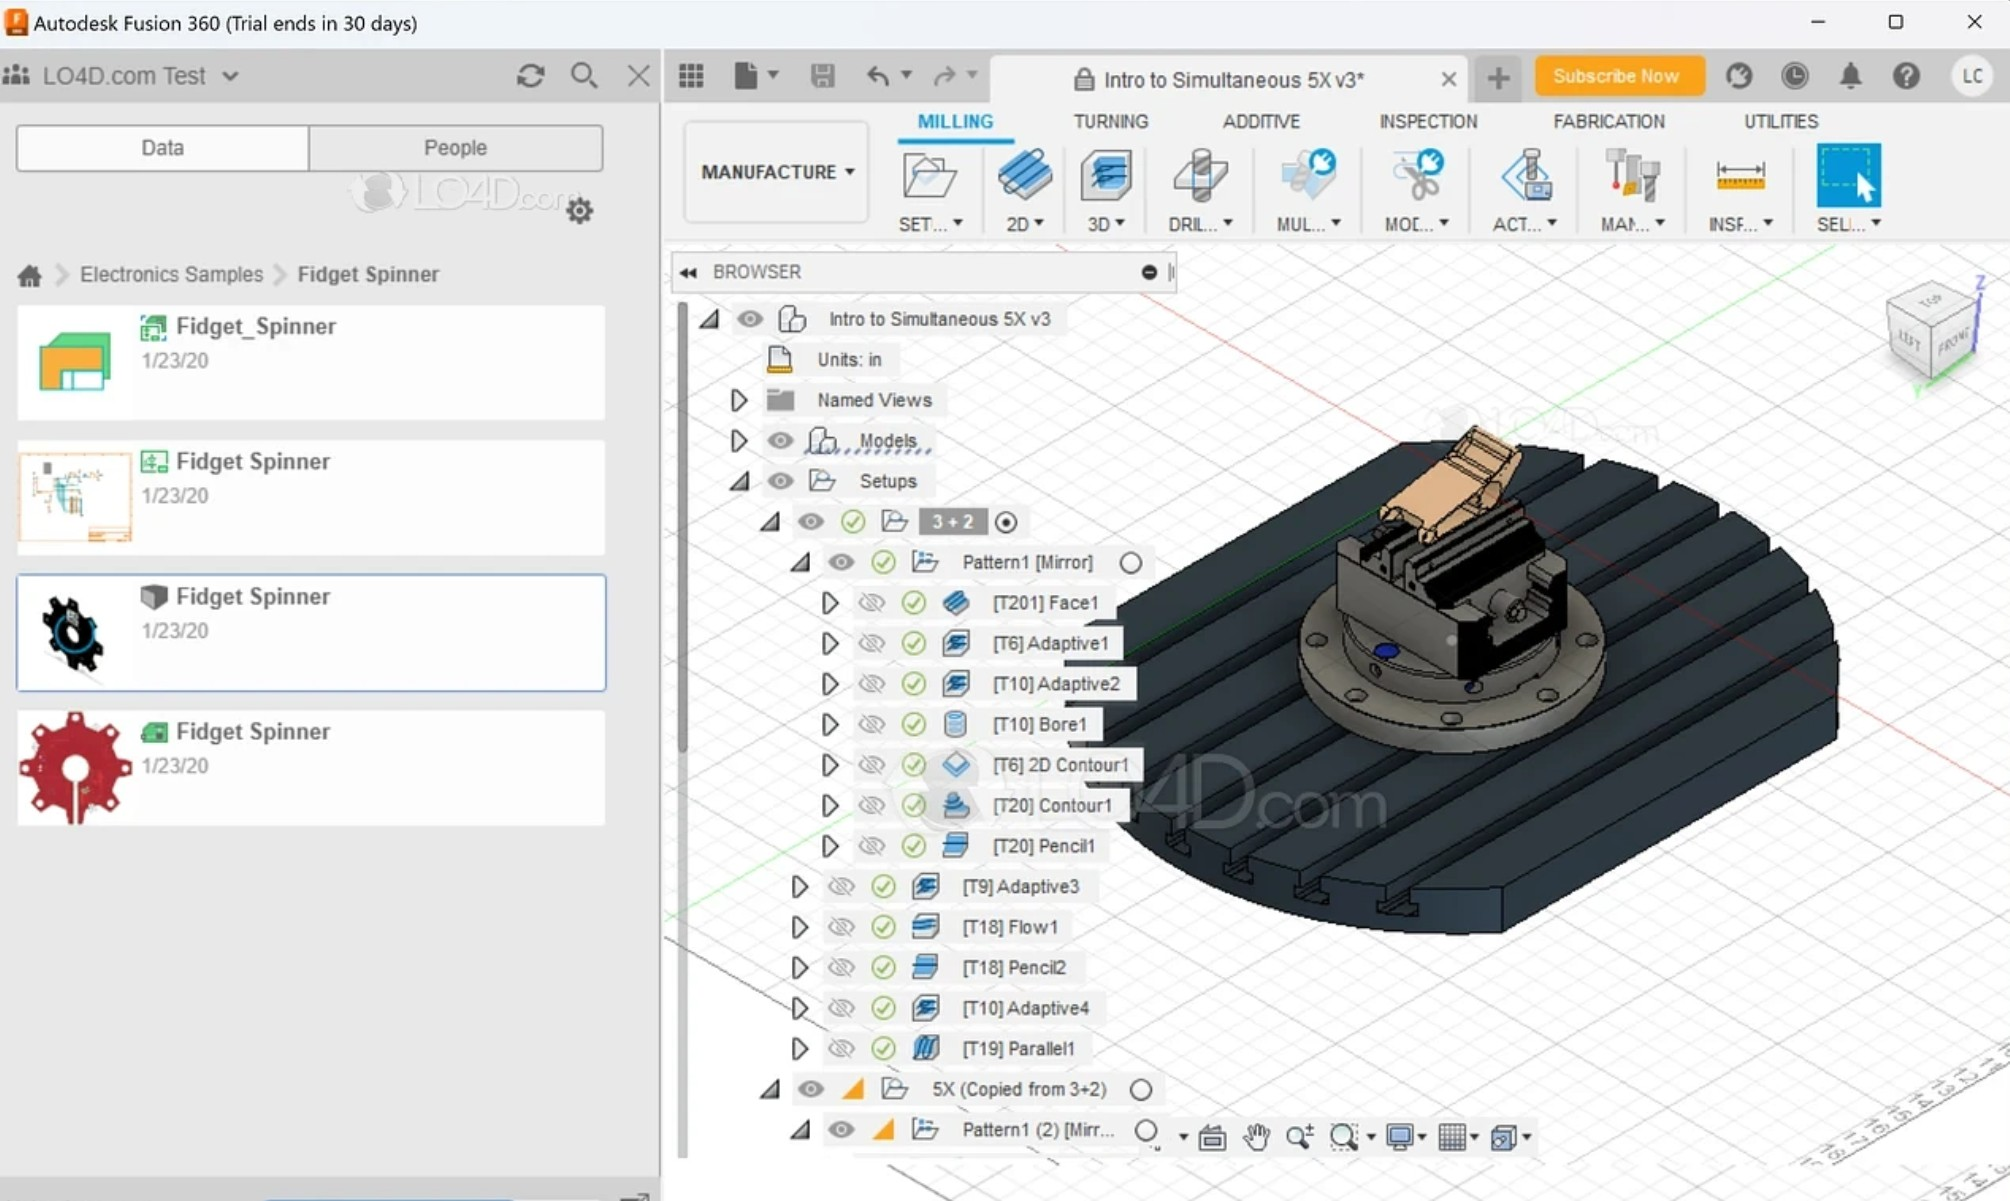2010x1201 pixels.
Task: Select the Zoom tool in navigation bar
Action: [1299, 1137]
